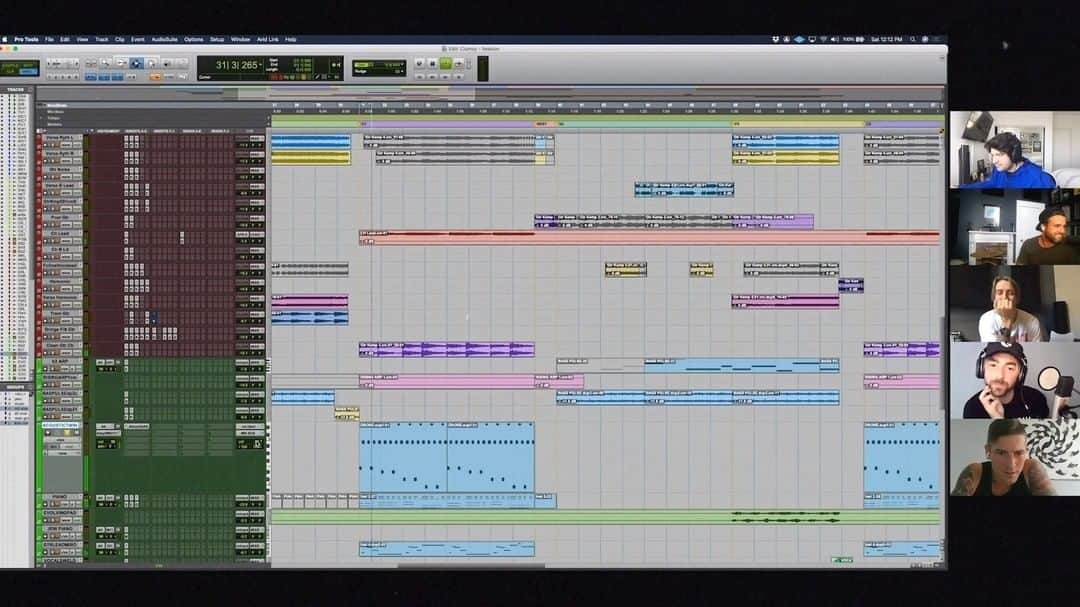Click the battery status icon

coord(860,39)
